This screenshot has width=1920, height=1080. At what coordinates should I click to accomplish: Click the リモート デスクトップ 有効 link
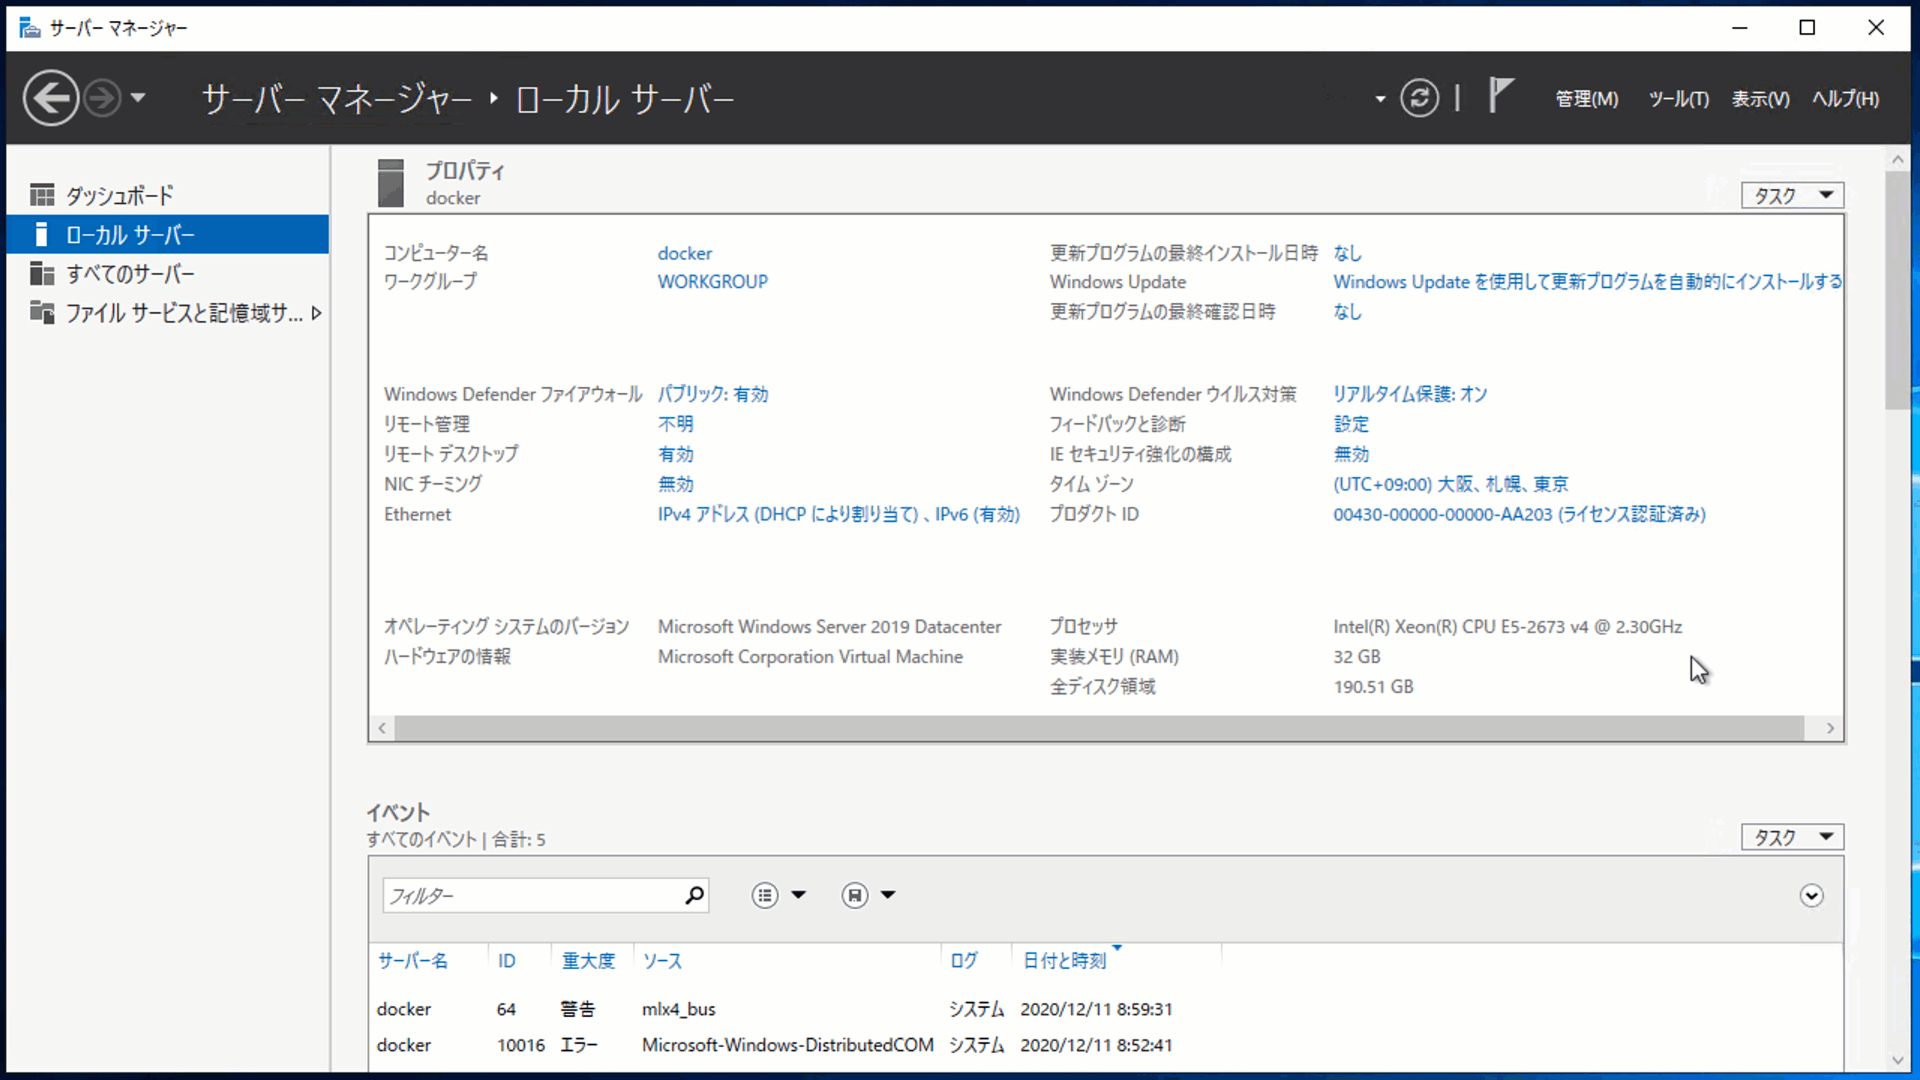(x=674, y=454)
